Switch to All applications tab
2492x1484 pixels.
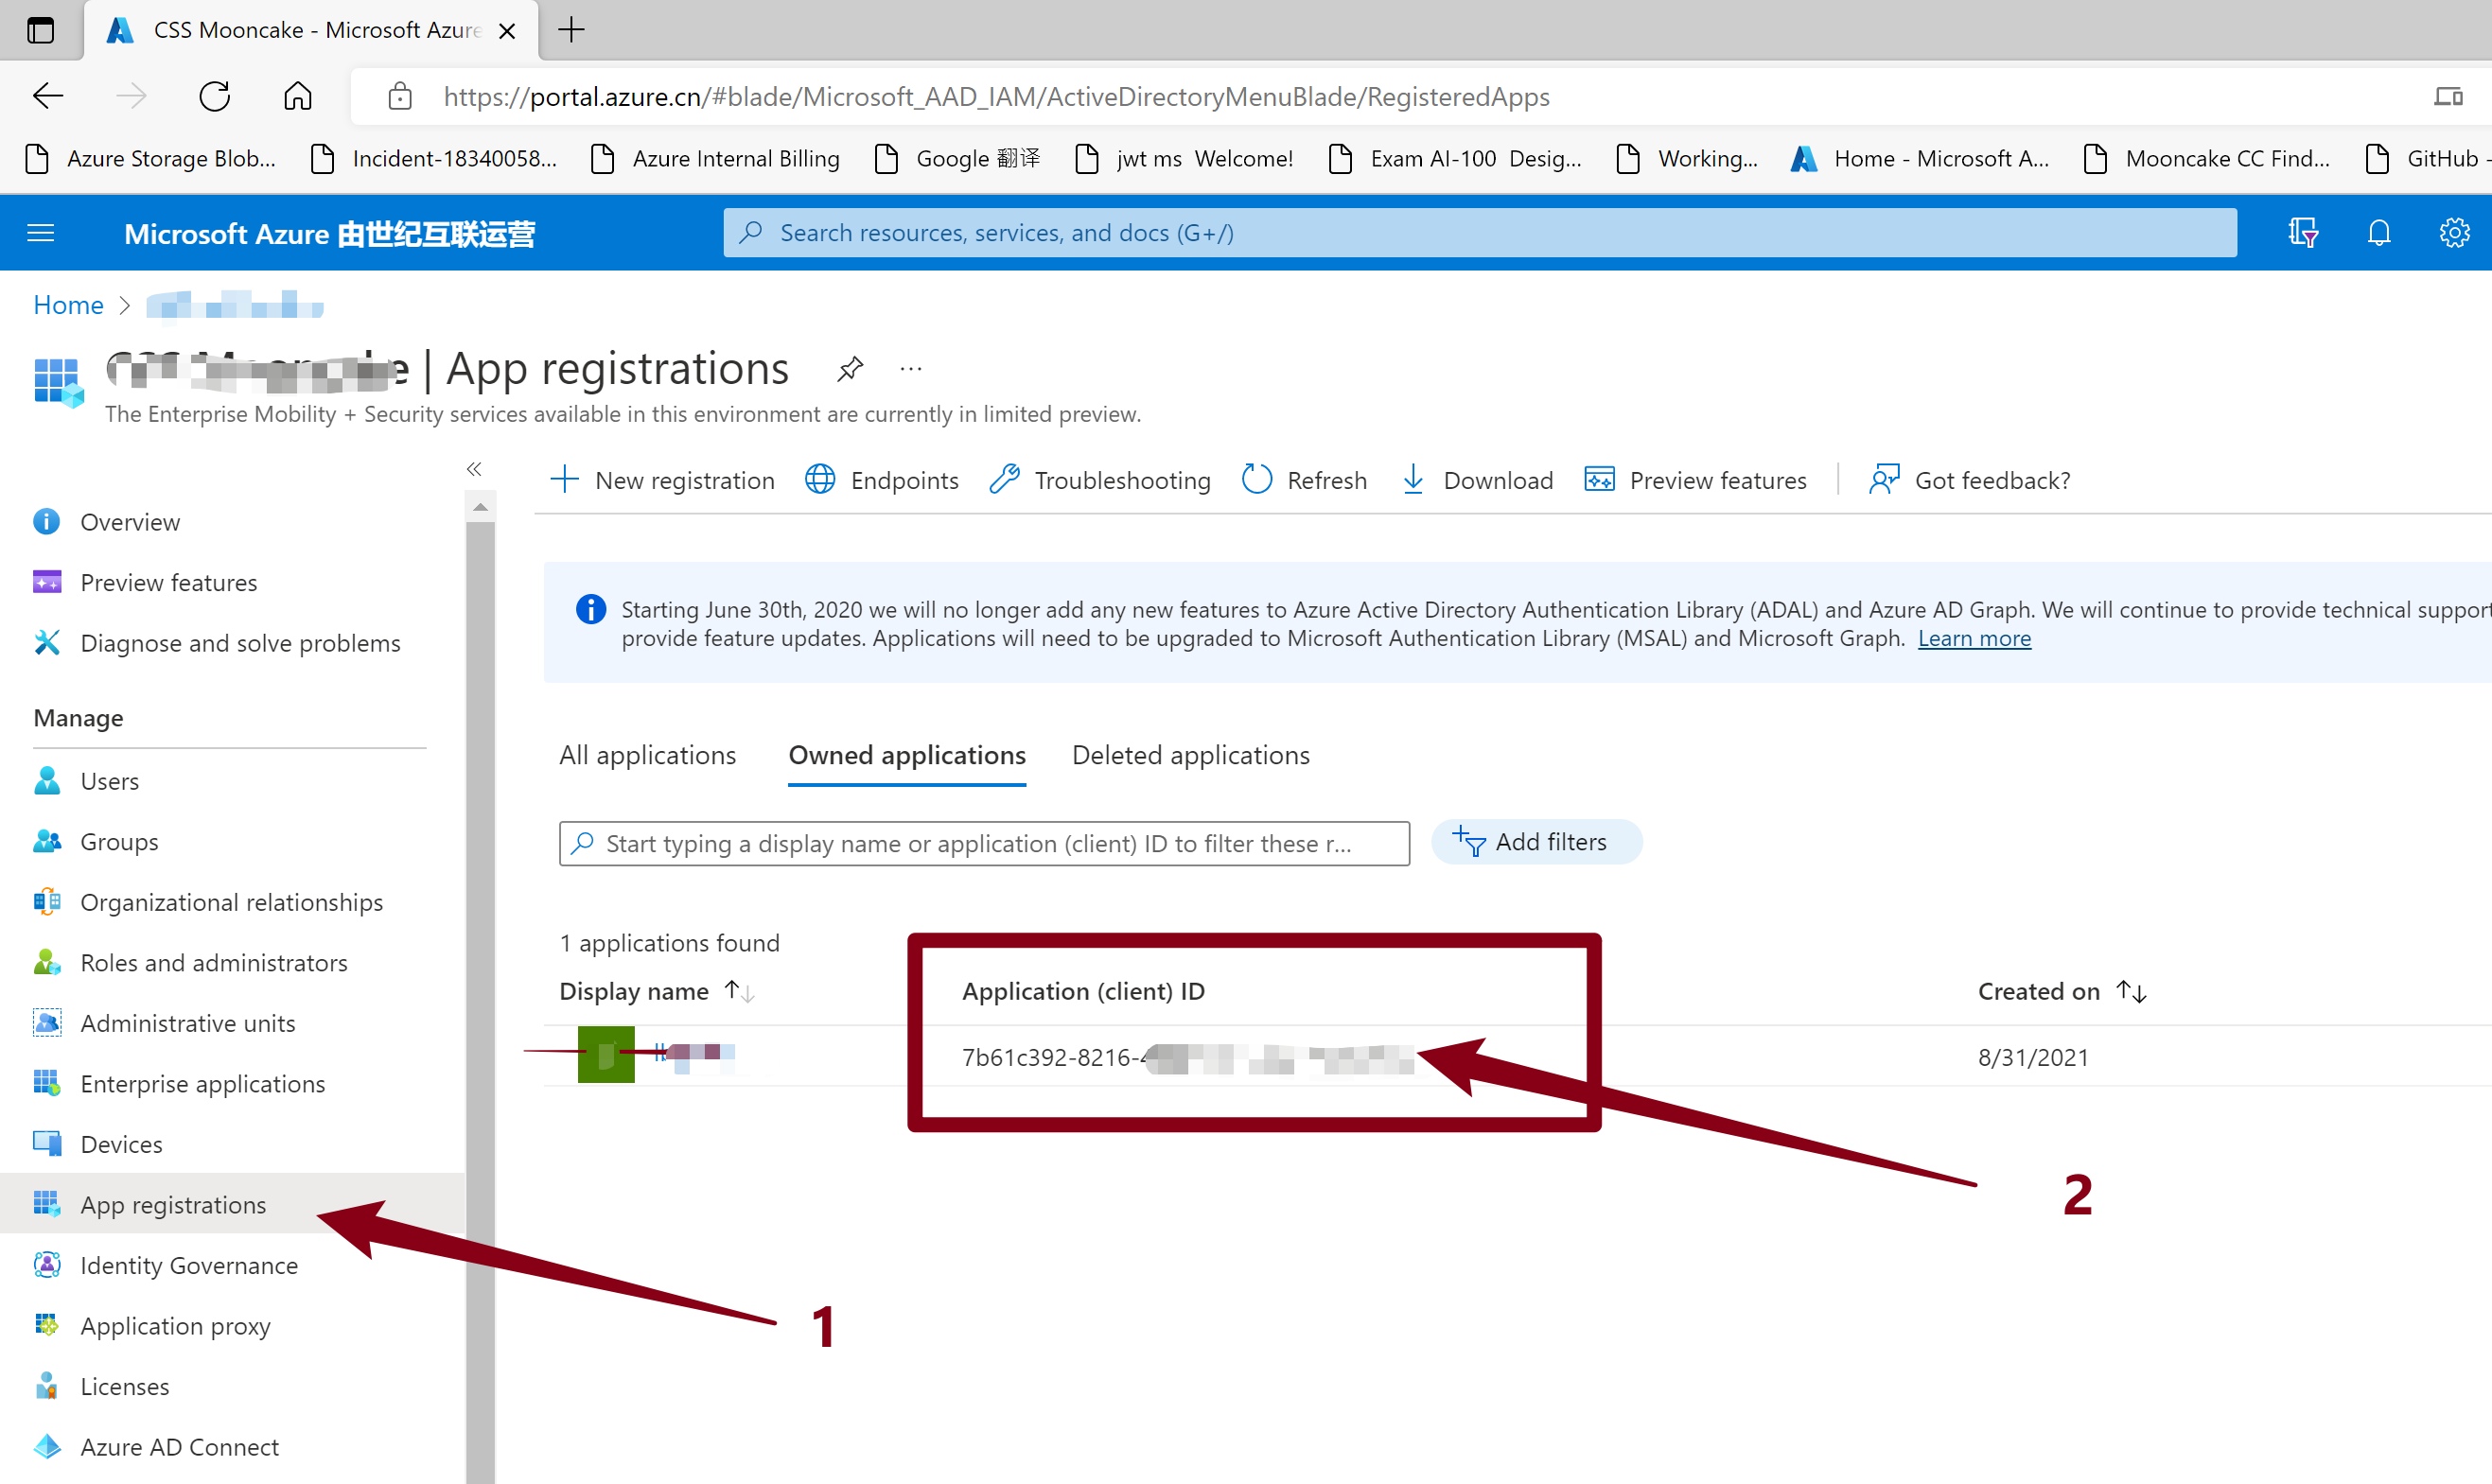[647, 755]
